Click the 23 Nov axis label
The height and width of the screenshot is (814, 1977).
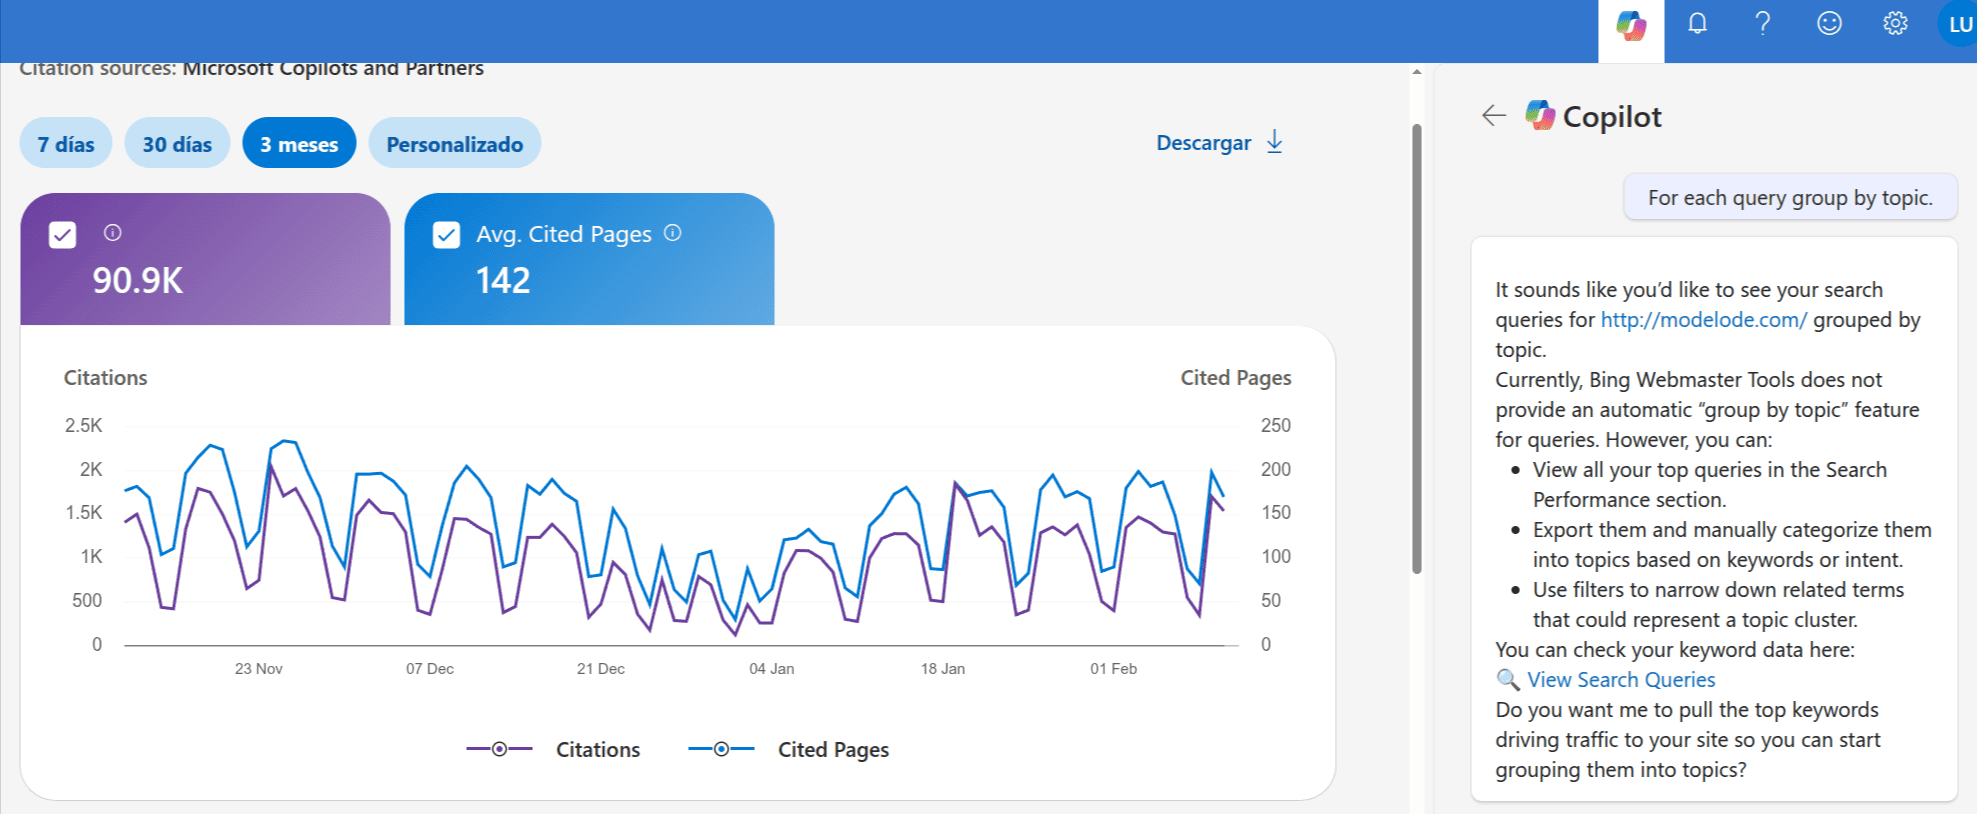click(x=259, y=669)
